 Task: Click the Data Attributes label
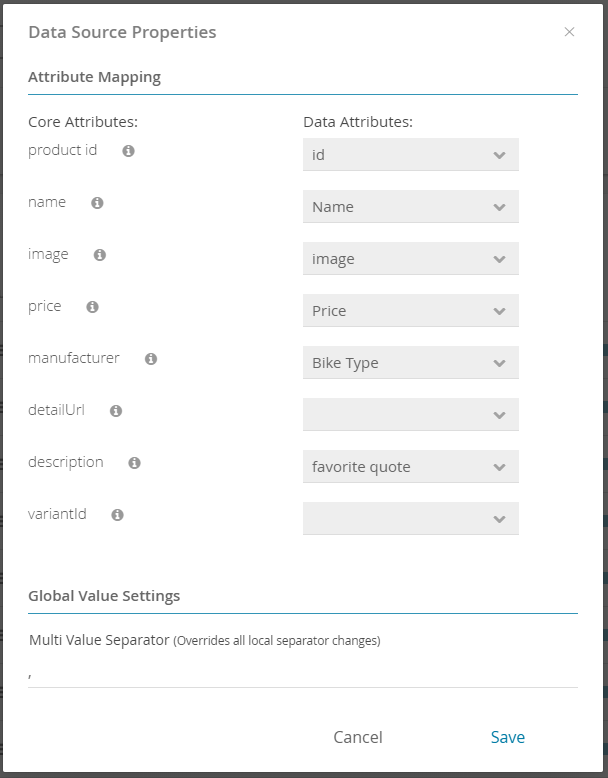pos(358,122)
